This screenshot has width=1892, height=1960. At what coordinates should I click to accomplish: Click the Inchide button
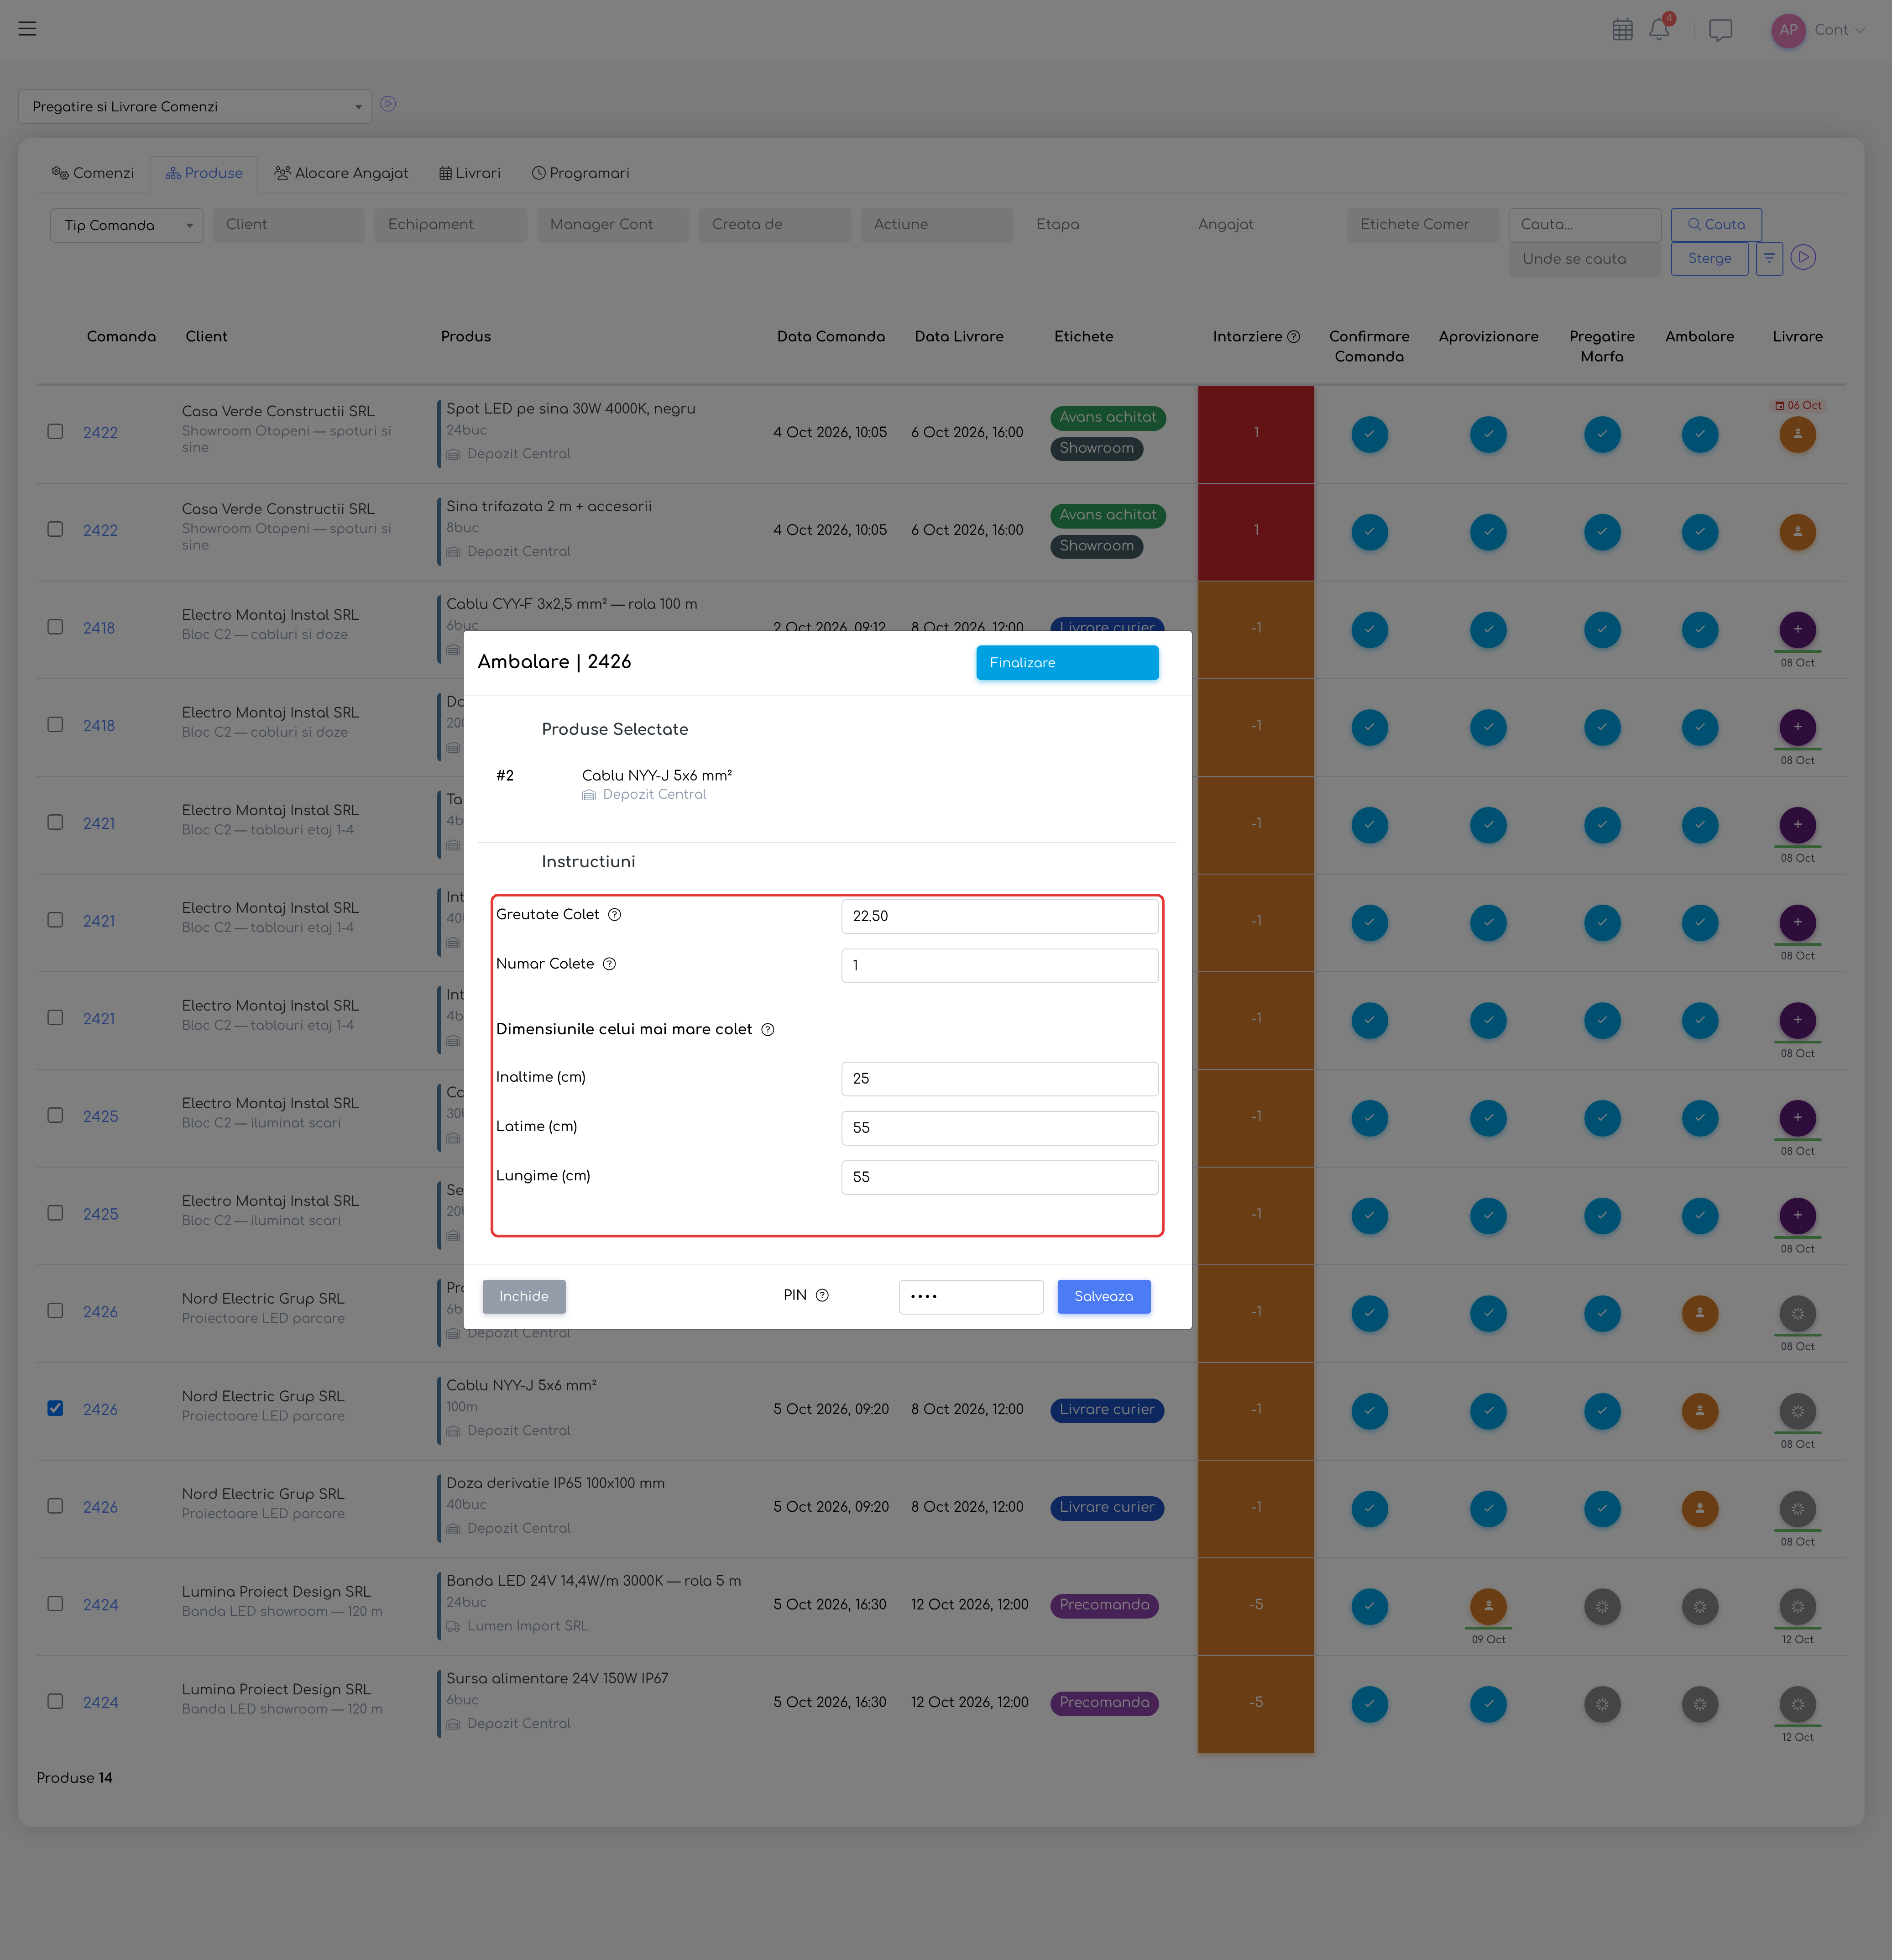[524, 1297]
